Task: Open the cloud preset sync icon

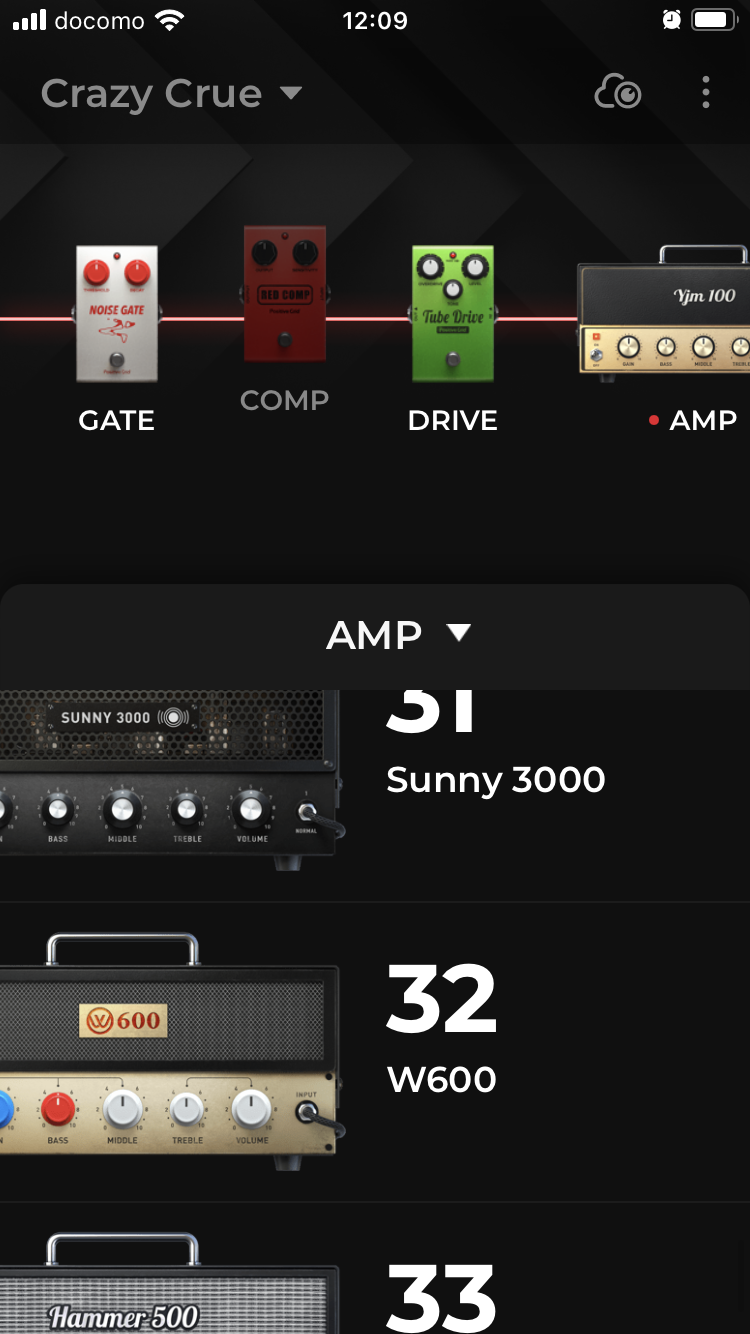Action: (x=617, y=93)
